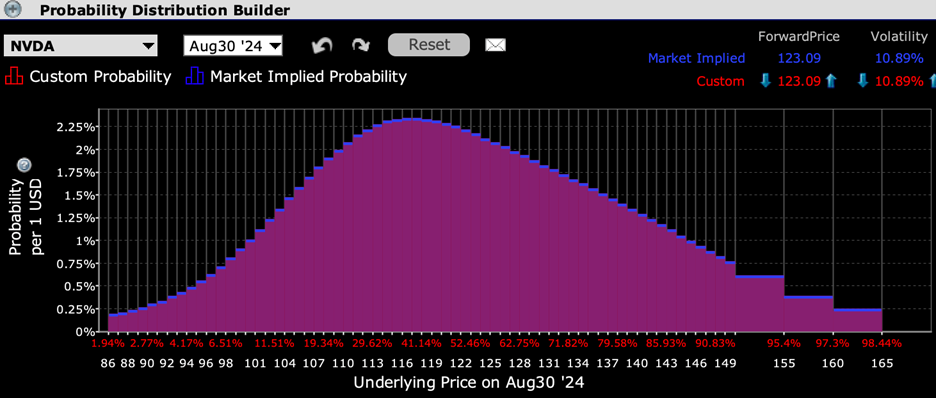Click the help question mark icon
Image resolution: width=936 pixels, height=398 pixels.
click(24, 165)
